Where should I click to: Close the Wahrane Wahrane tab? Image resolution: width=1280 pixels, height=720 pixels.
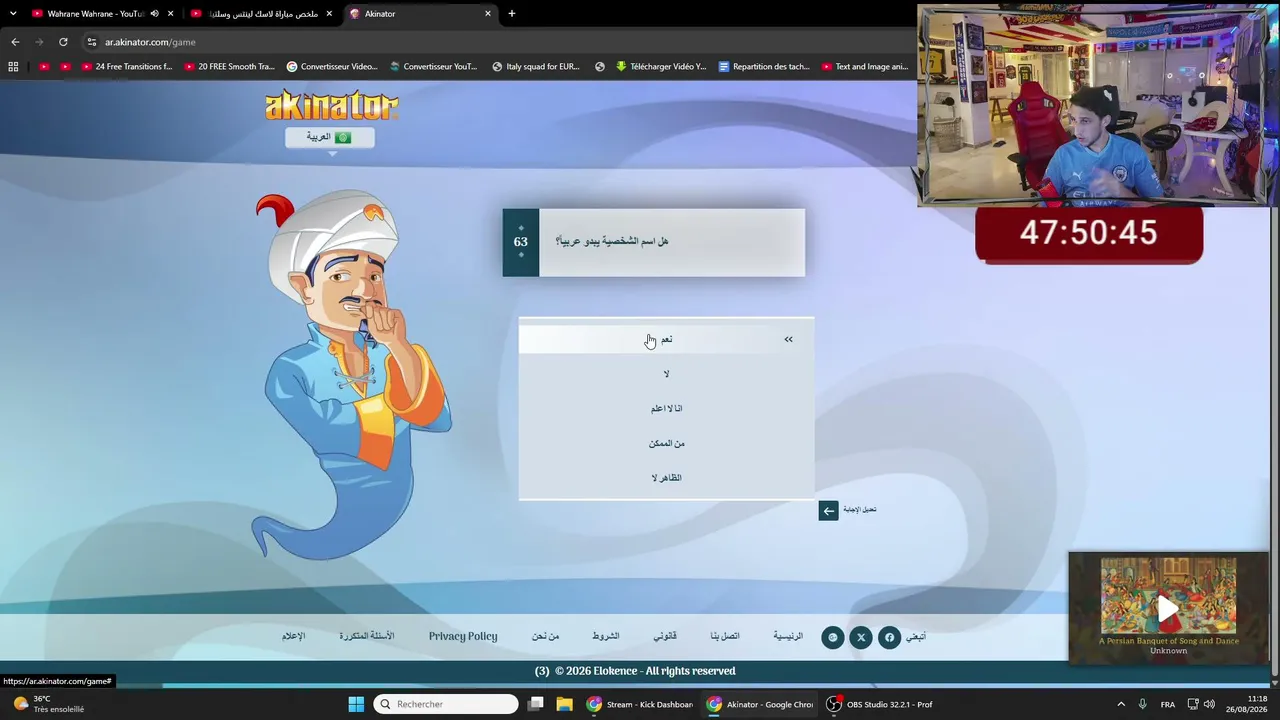tap(171, 14)
